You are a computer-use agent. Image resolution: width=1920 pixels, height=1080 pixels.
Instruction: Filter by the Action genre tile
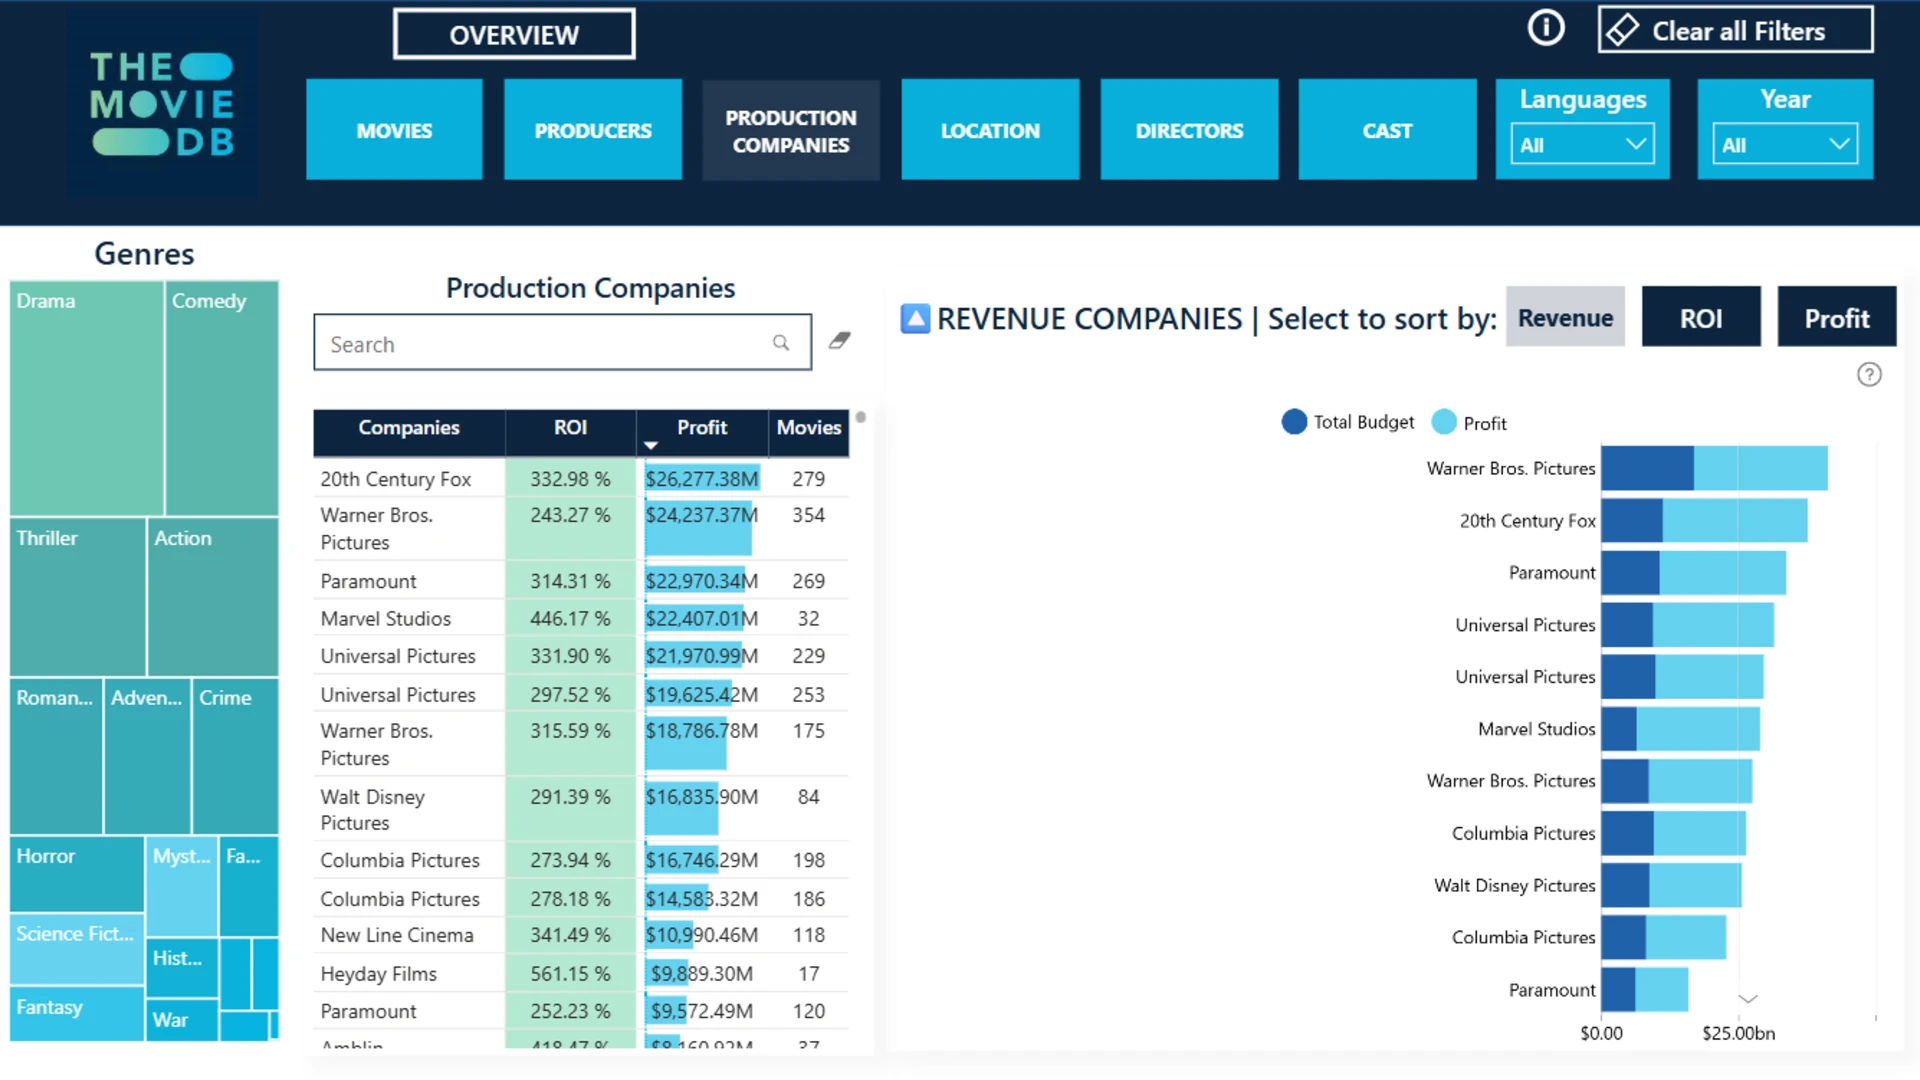[x=213, y=597]
